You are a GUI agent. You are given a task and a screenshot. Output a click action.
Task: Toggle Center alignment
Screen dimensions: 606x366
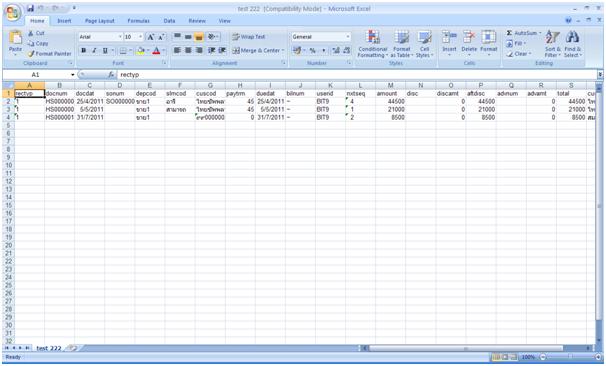tap(188, 51)
